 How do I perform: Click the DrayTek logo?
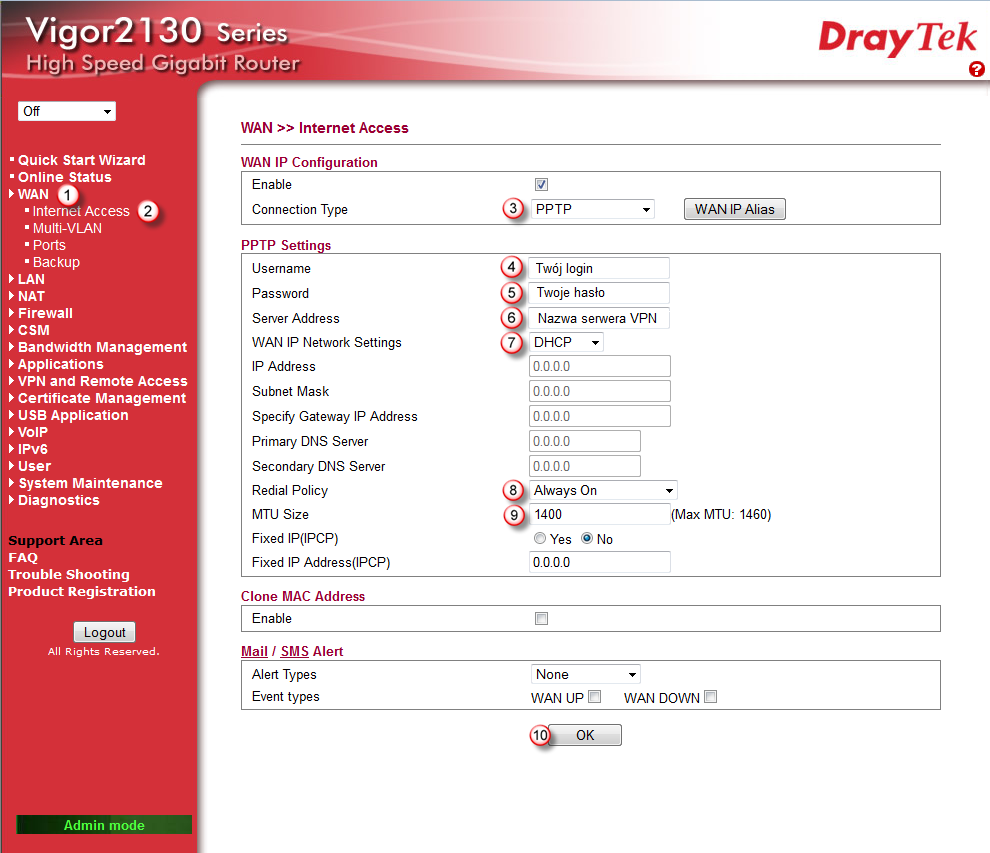[897, 37]
